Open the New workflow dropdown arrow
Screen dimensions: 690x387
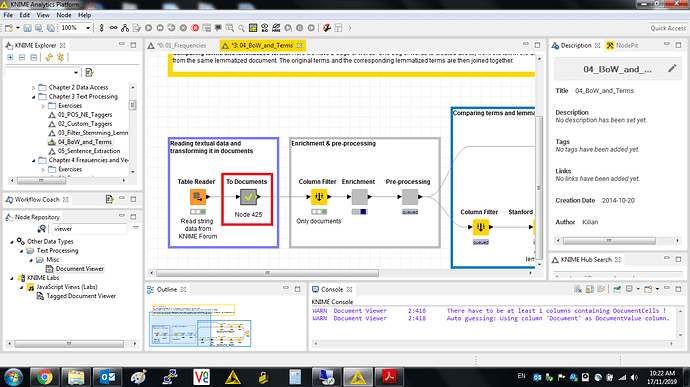point(18,28)
